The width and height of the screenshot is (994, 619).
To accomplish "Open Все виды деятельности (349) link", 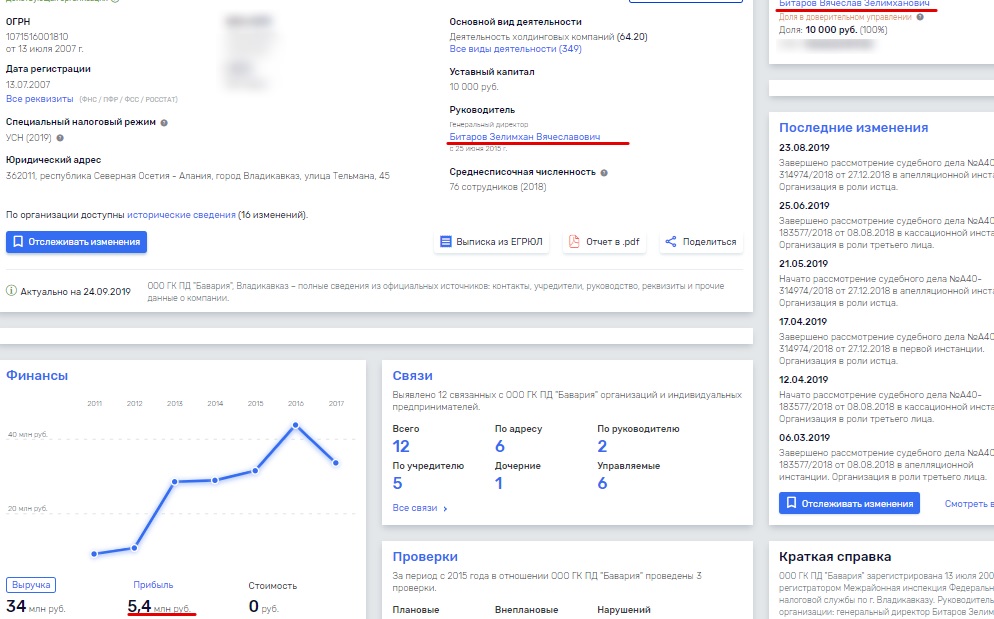I will click(515, 49).
